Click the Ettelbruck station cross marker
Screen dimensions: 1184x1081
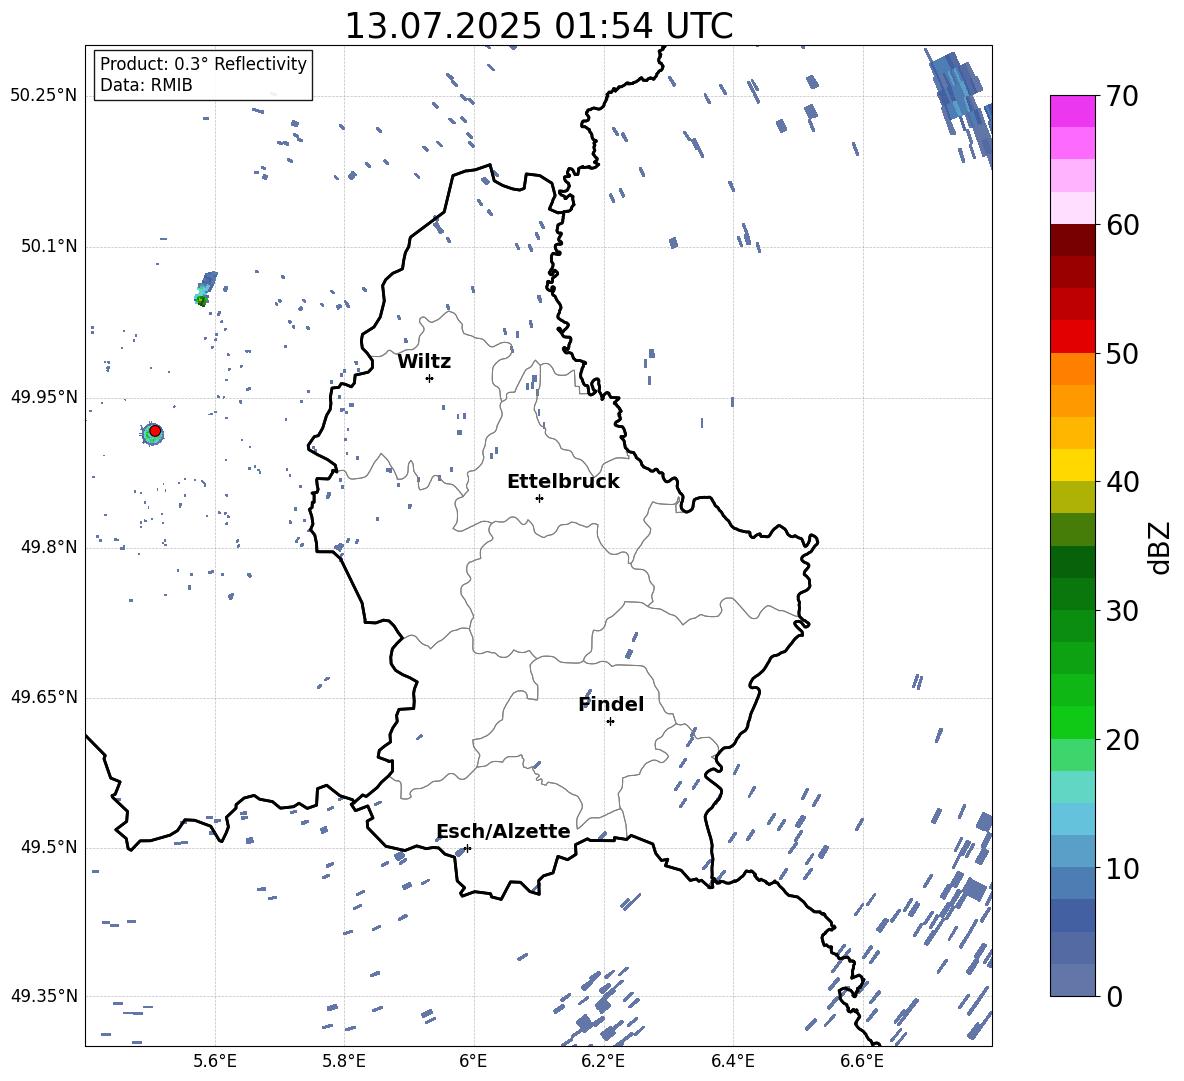point(539,498)
